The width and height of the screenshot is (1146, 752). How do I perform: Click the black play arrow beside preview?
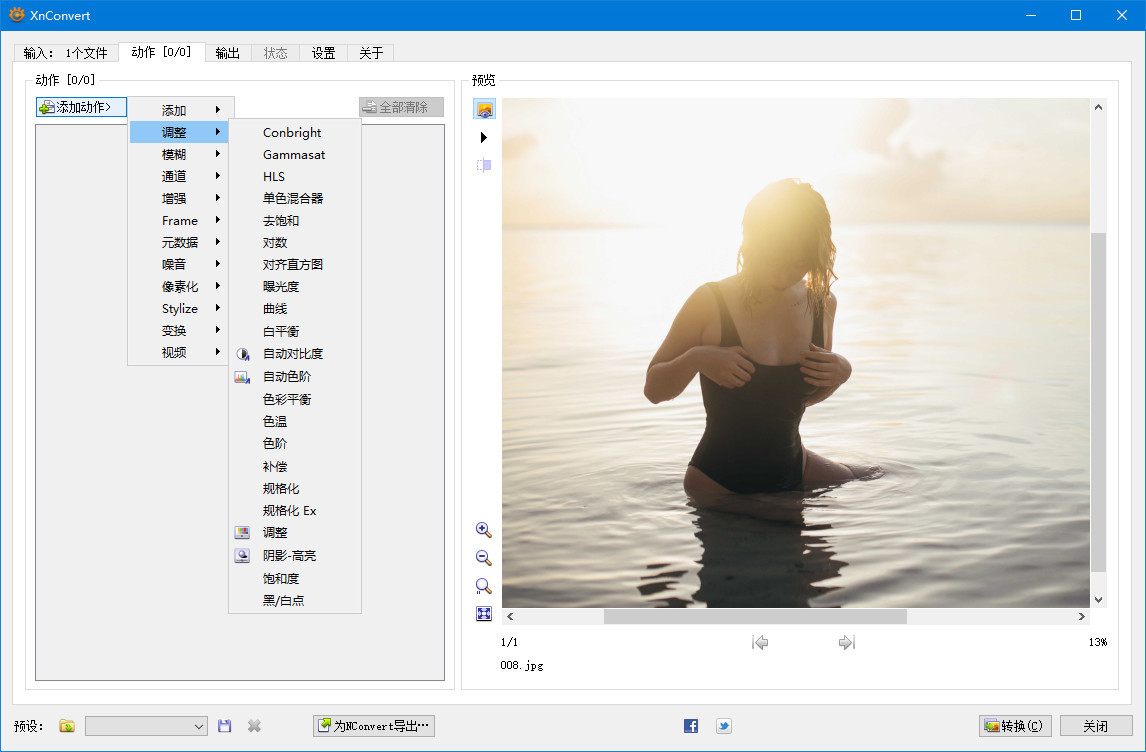(484, 137)
